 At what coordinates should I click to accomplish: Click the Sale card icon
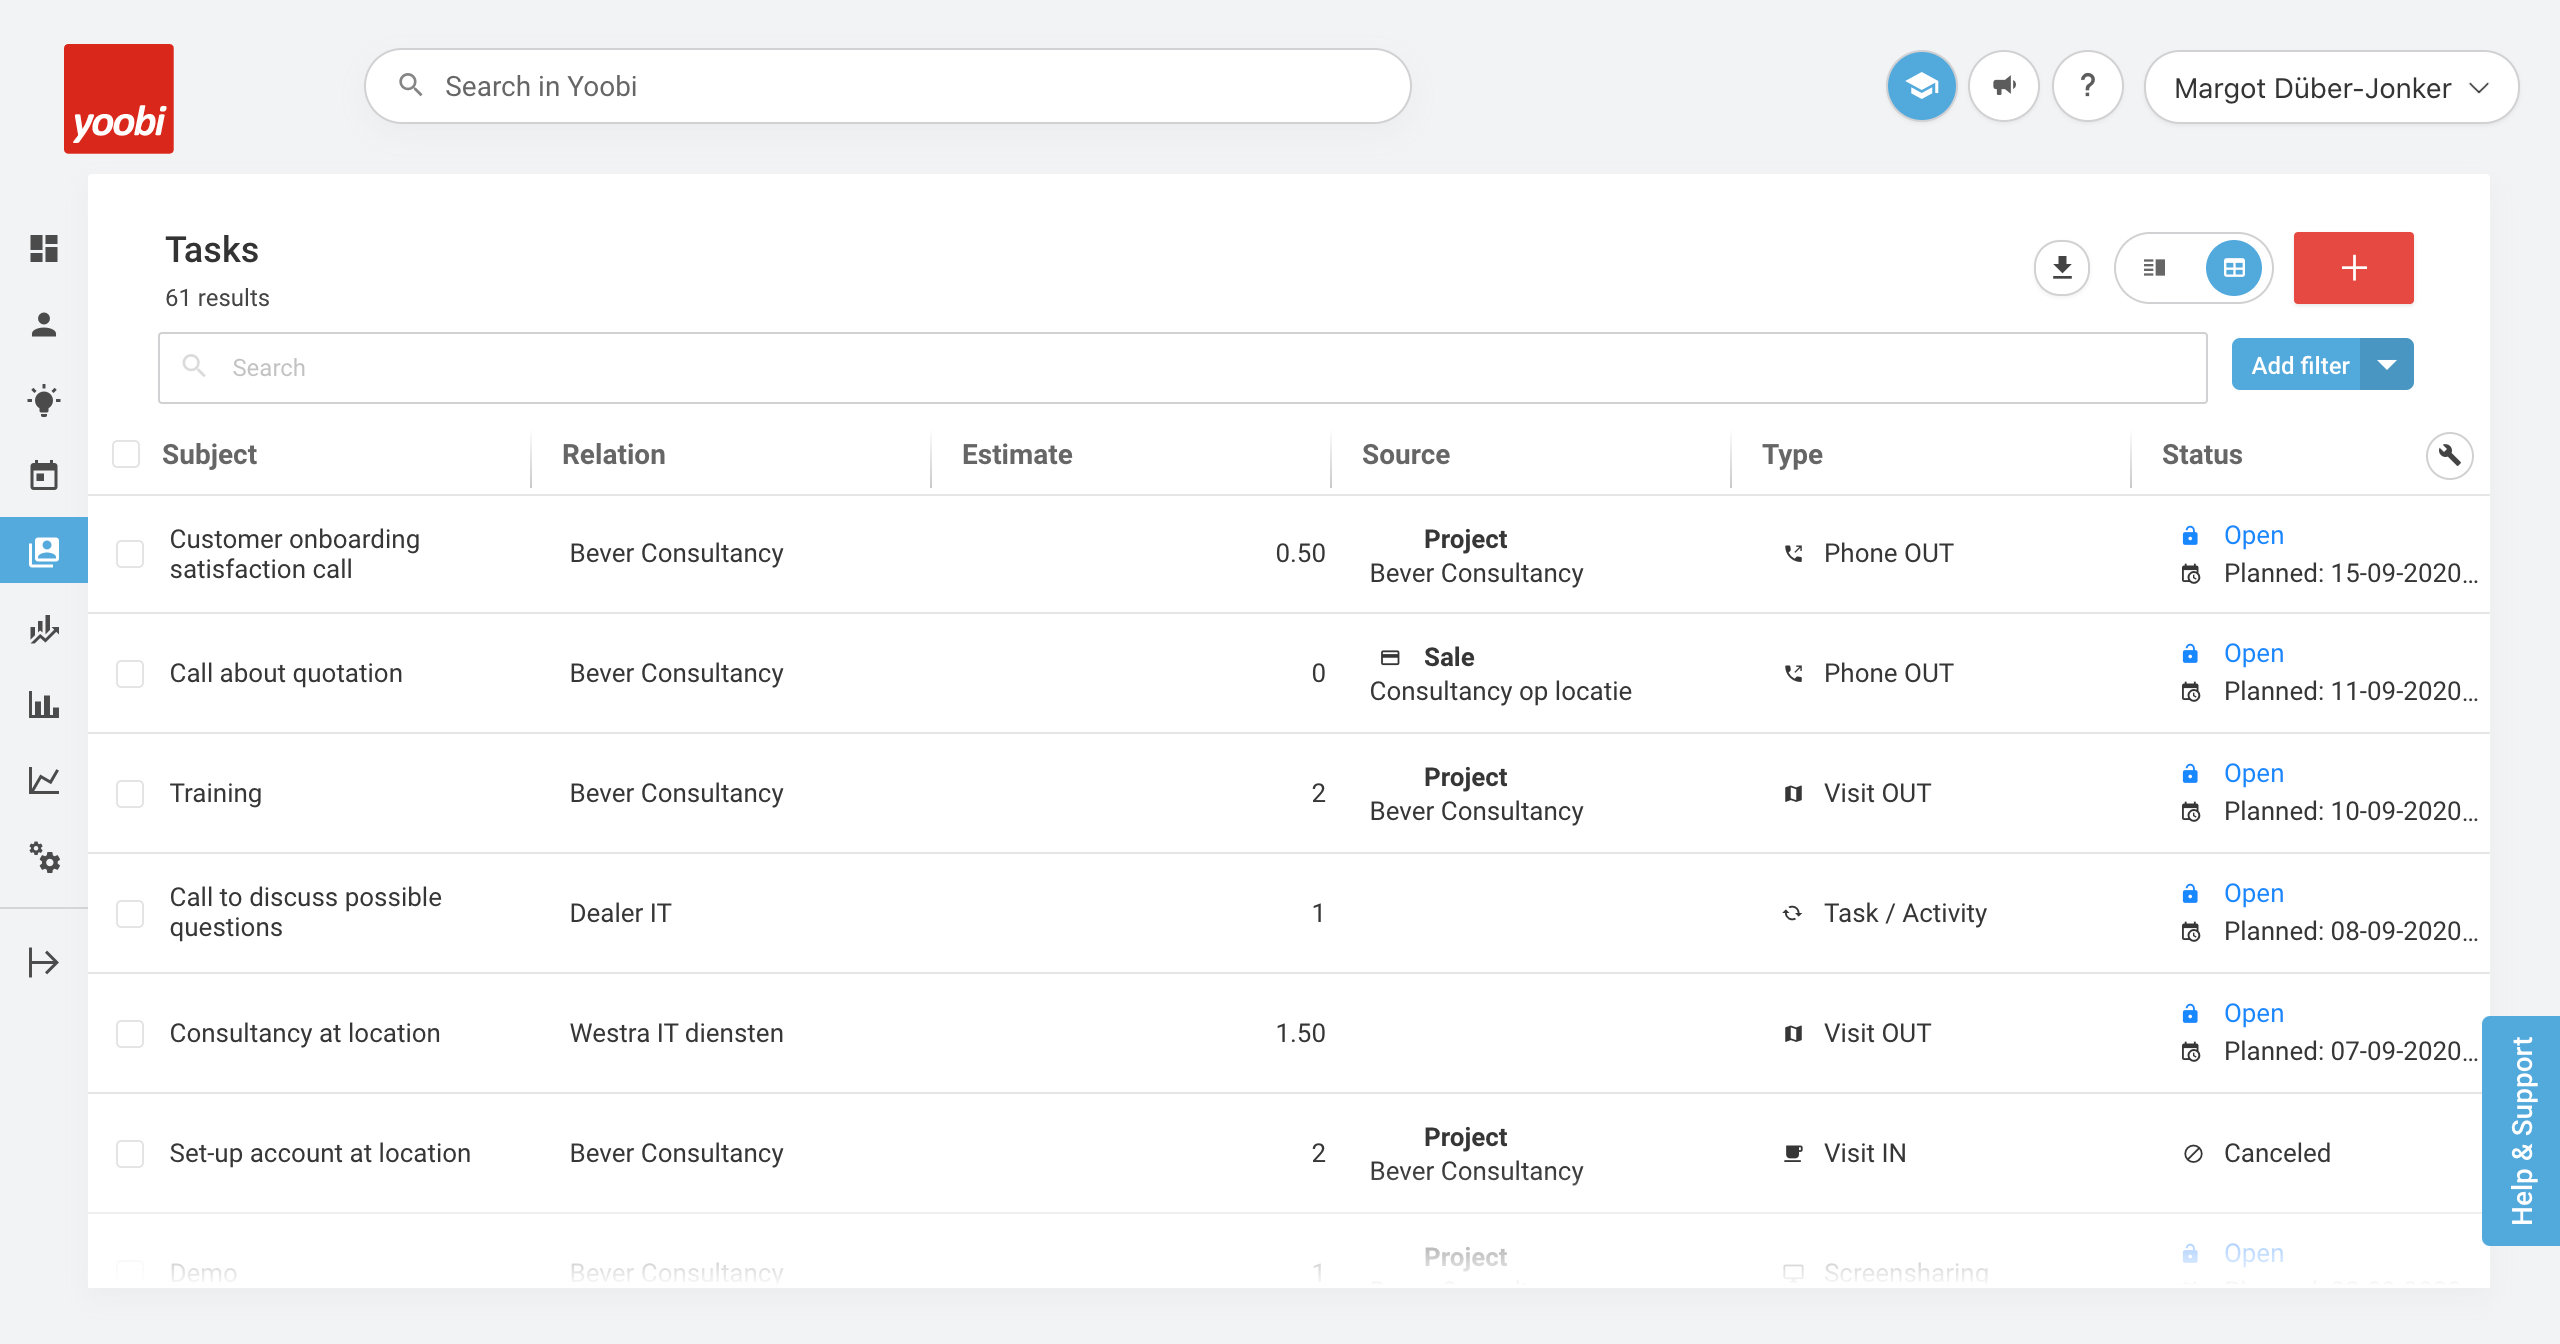[x=1391, y=658]
